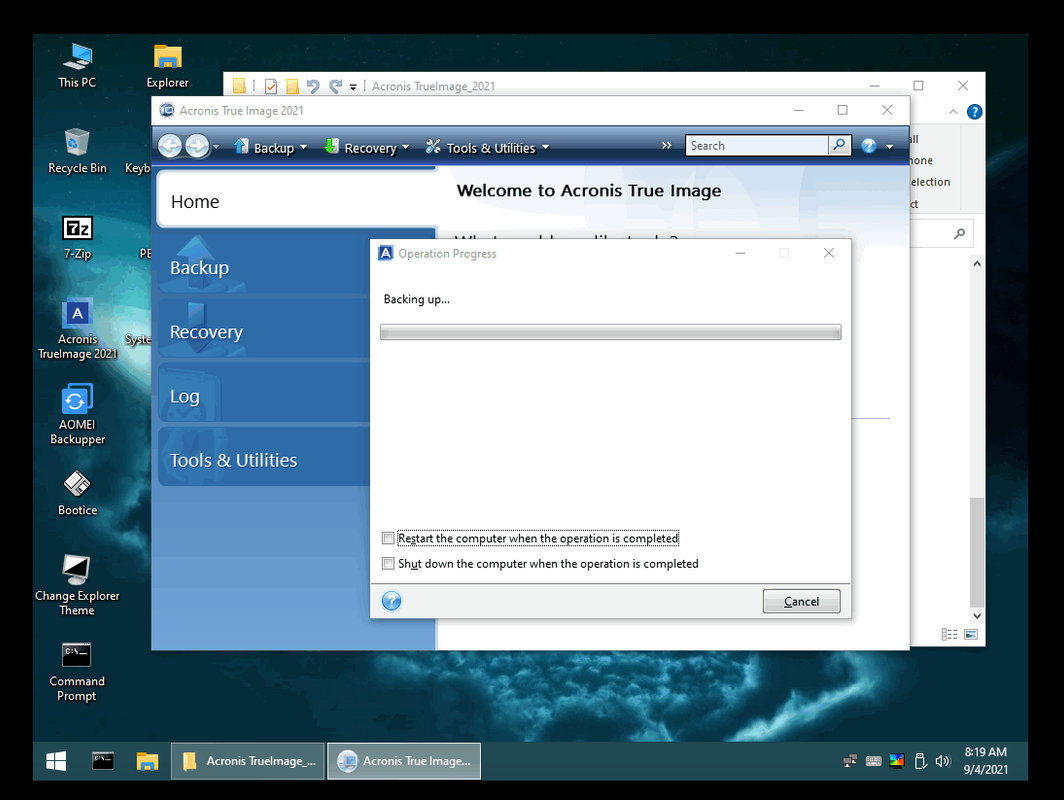Click the help icon in Acronis toolbar
Screen dimensions: 1064x800
(x=869, y=146)
